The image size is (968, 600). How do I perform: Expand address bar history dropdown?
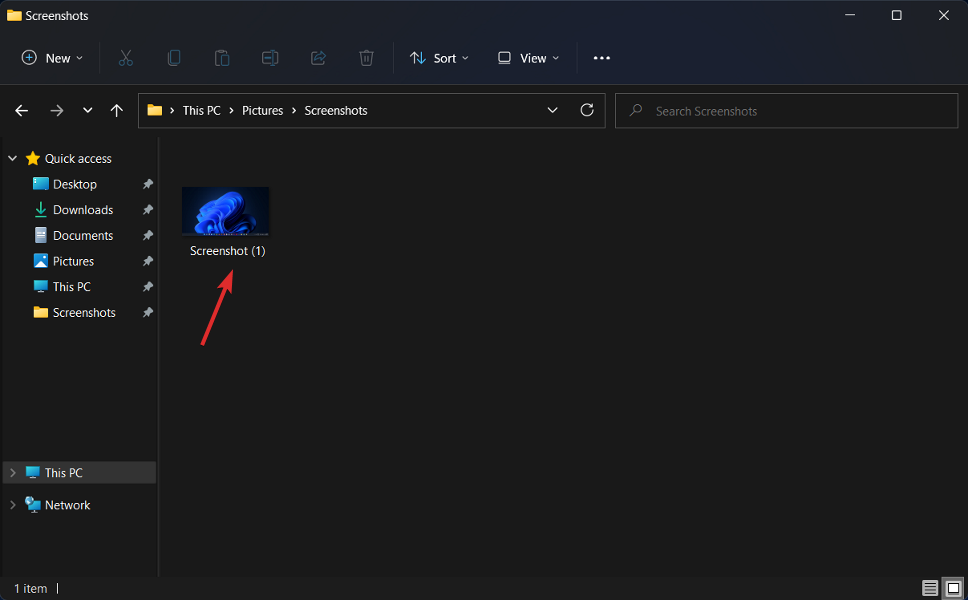pyautogui.click(x=553, y=110)
